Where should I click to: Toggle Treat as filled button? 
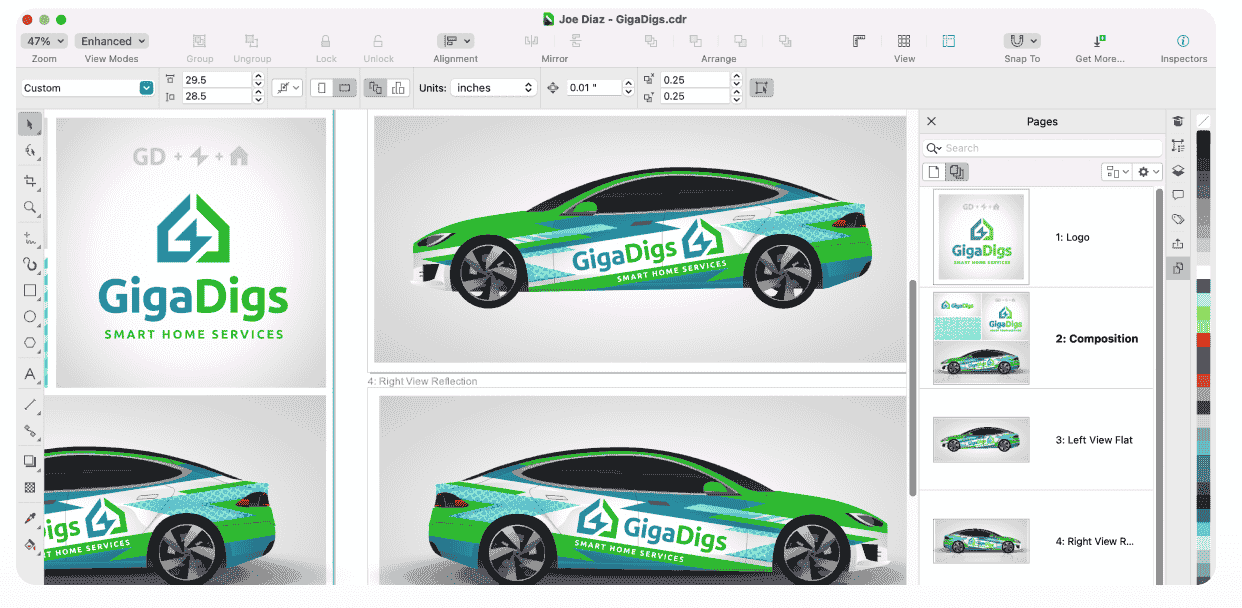pos(762,88)
